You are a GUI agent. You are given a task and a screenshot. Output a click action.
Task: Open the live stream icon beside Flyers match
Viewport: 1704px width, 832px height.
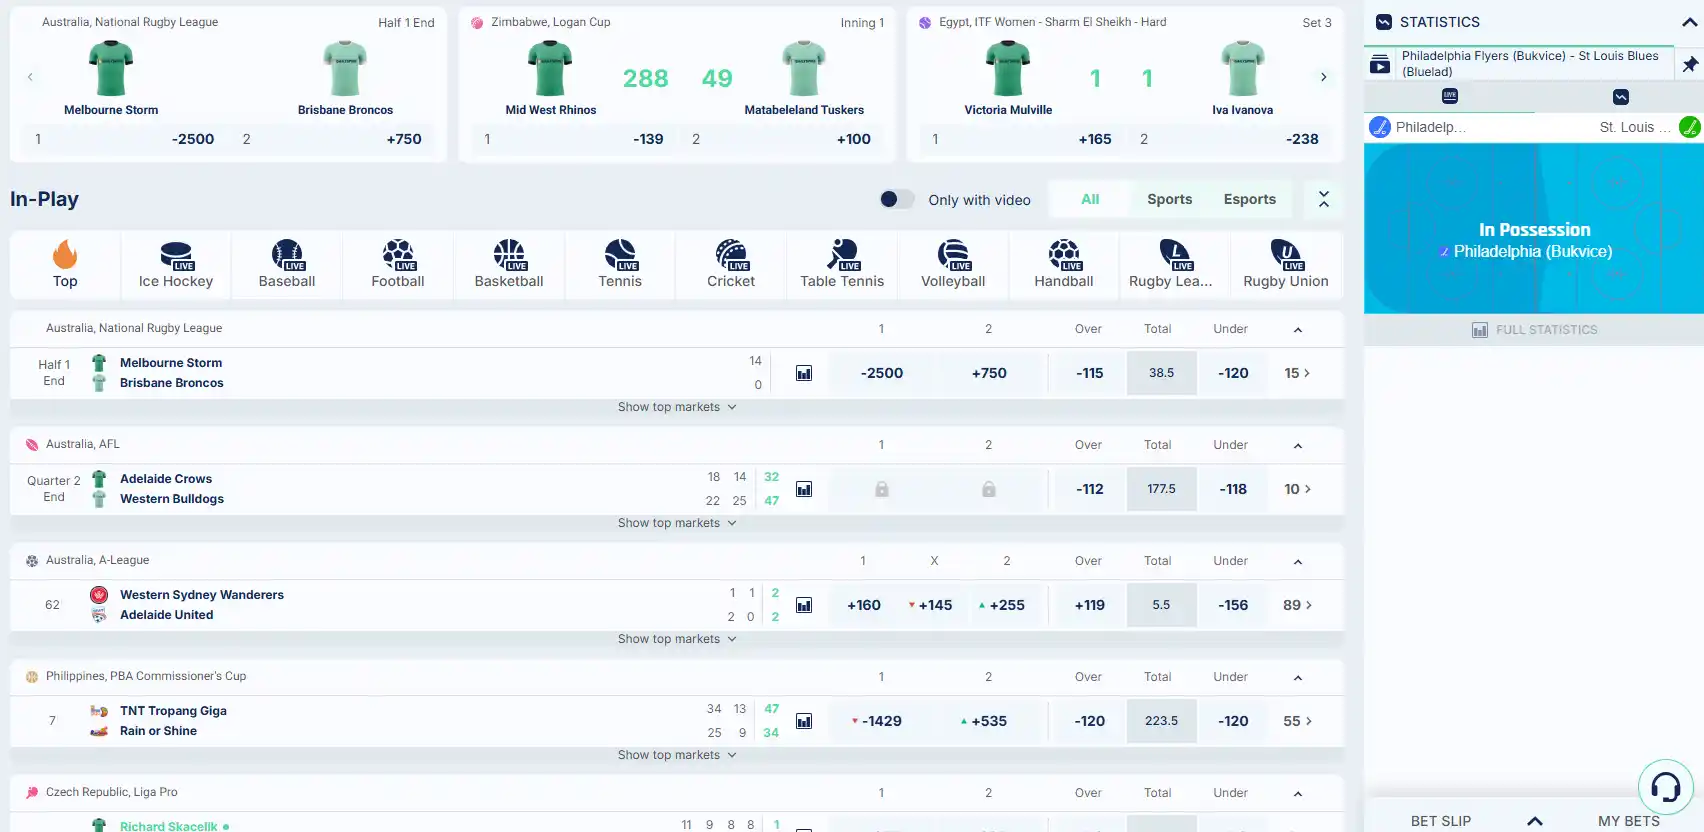[1380, 64]
